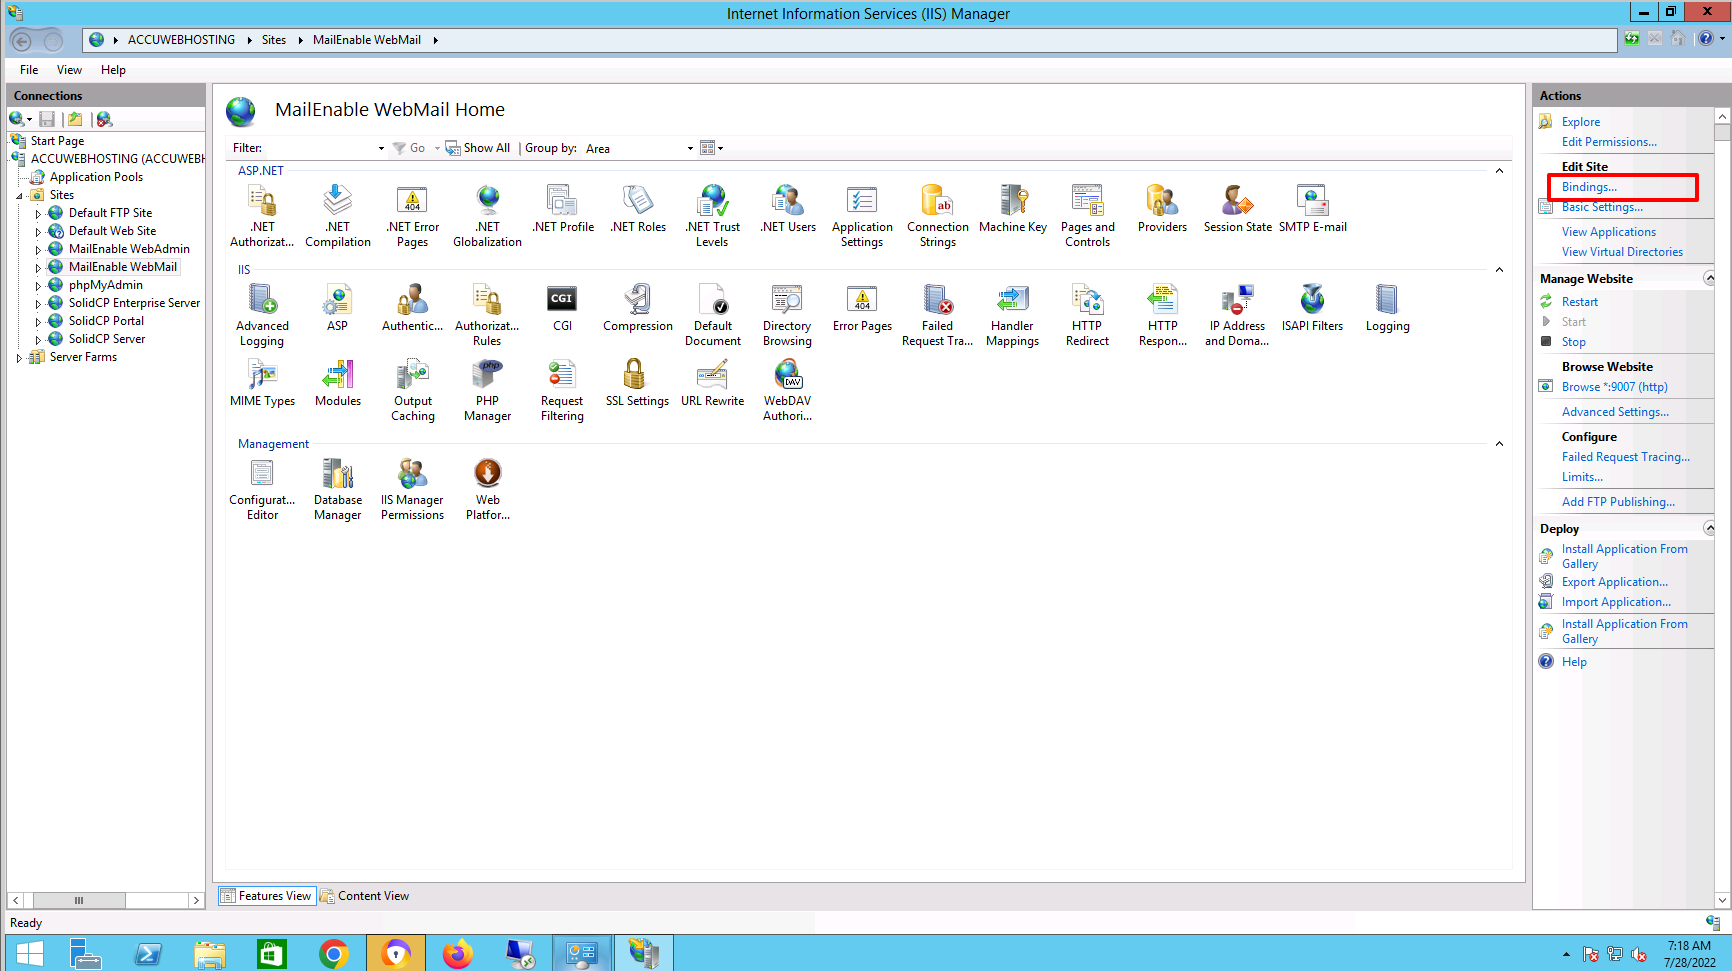Open Database Manager feature
Viewport: 1732px width, 971px height.
pos(338,489)
